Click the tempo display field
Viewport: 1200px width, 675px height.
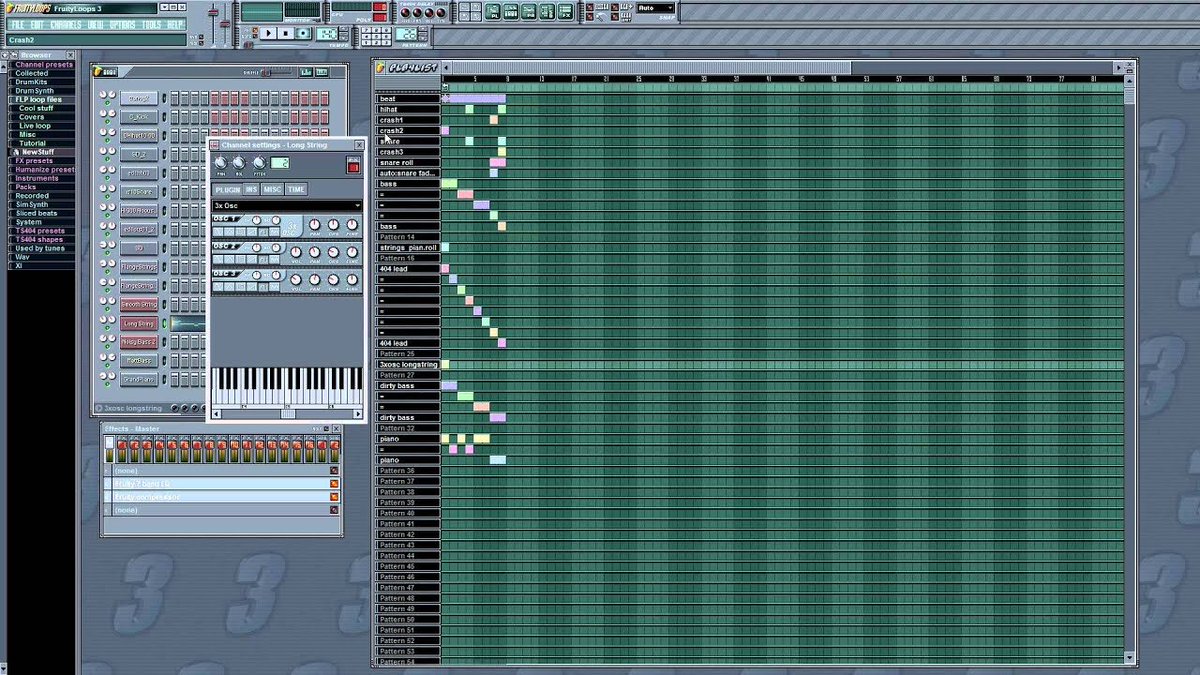pyautogui.click(x=327, y=33)
